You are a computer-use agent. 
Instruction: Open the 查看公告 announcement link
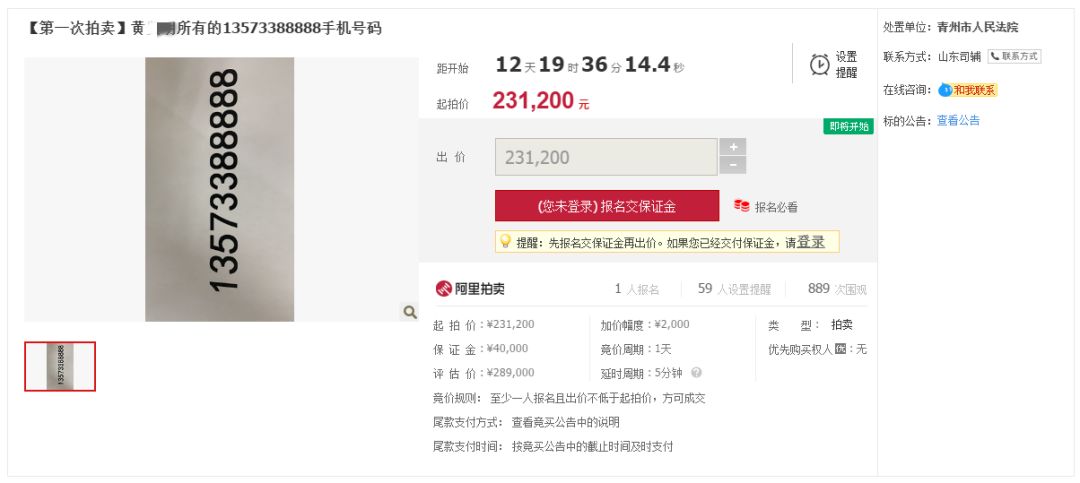[x=958, y=121]
